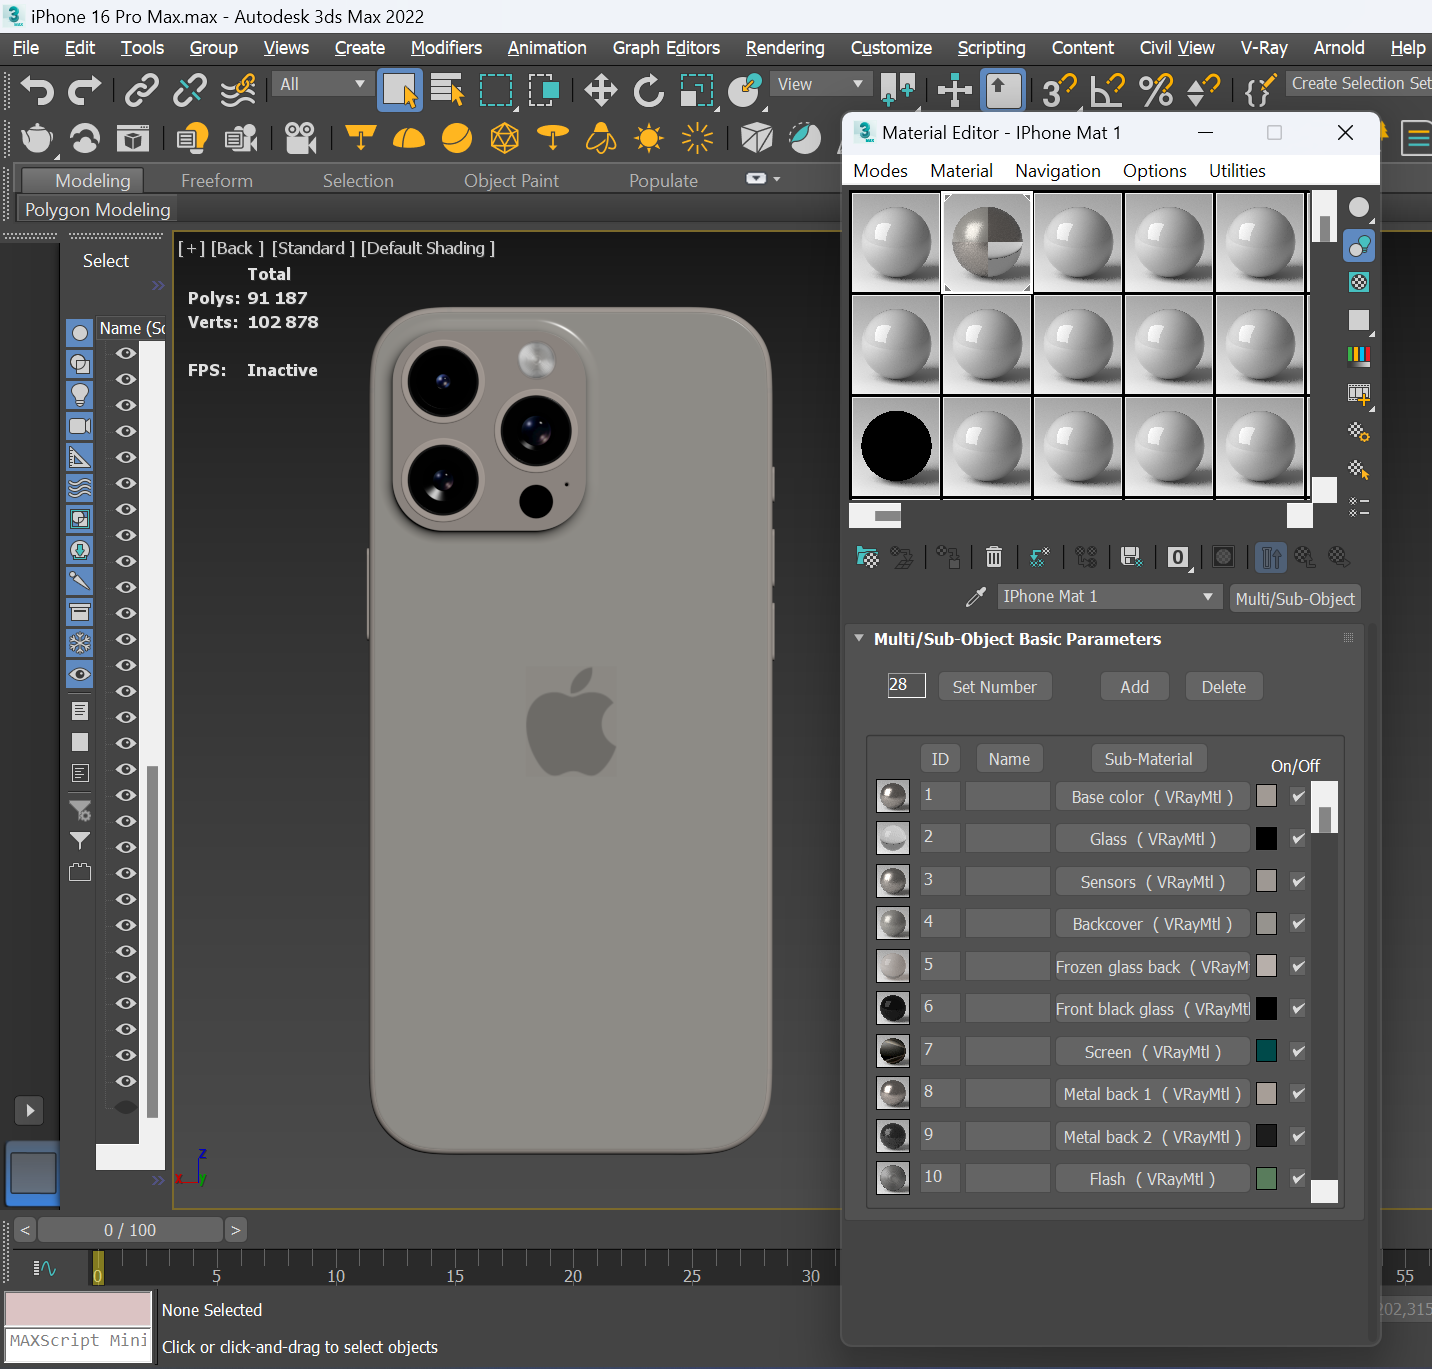Toggle Angle Snap in main toolbar
This screenshot has height=1369, width=1432.
pos(1107,91)
